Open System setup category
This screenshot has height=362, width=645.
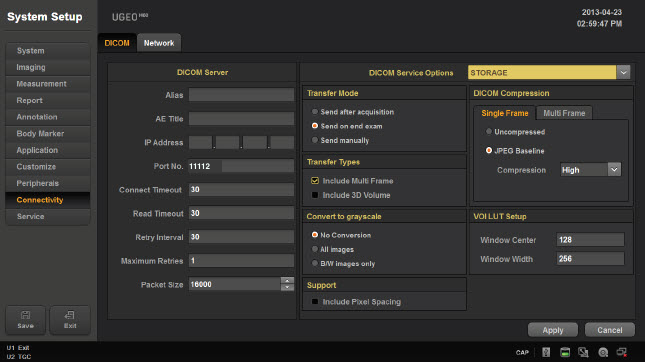[48, 51]
